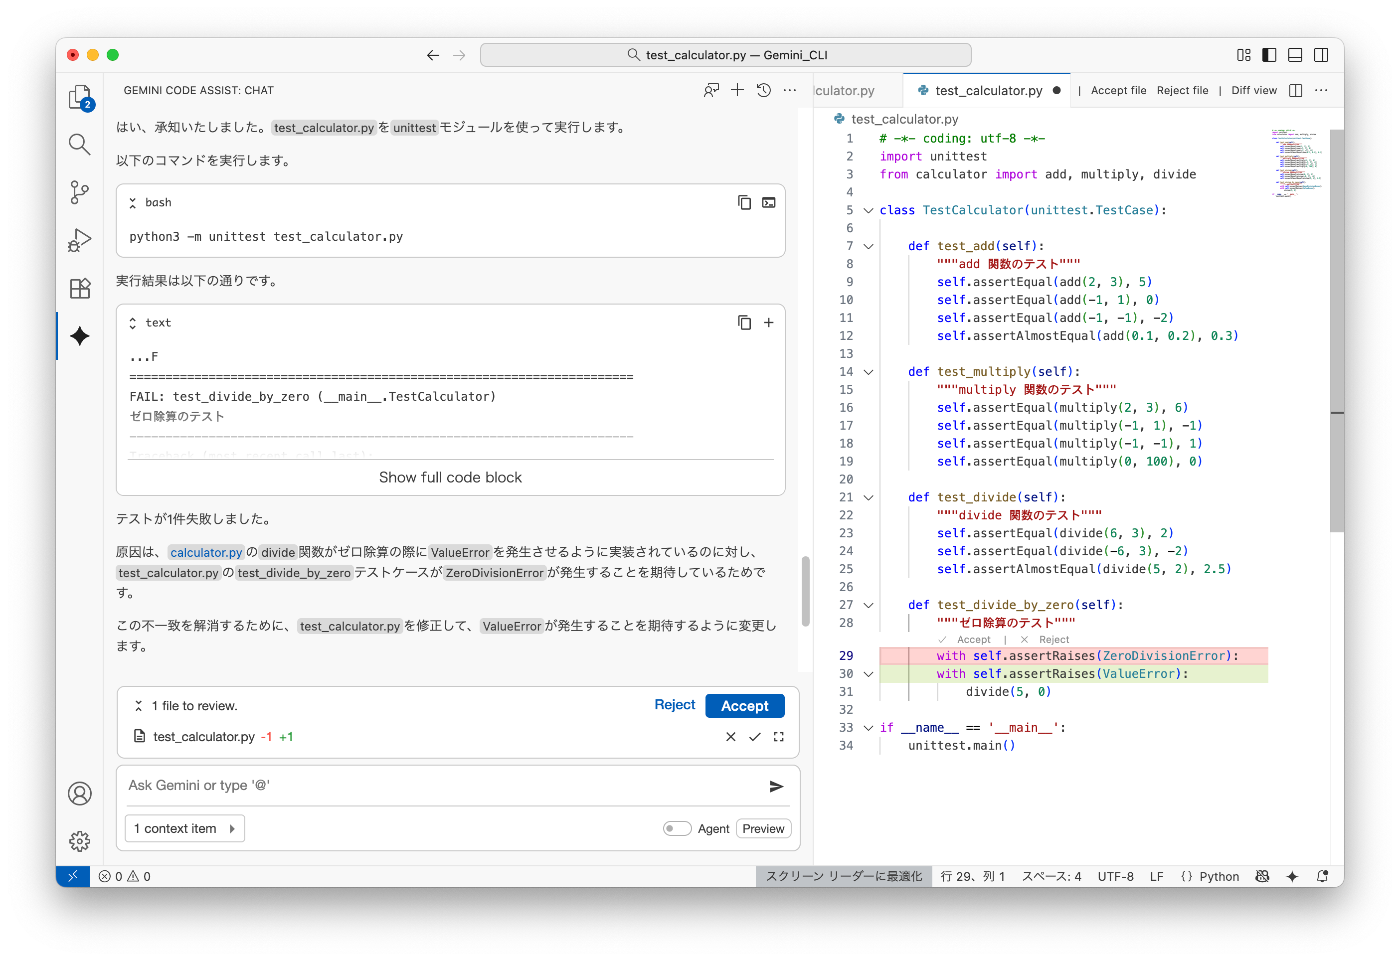1400x961 pixels.
Task: Expand the 1 context item dropdown
Action: pyautogui.click(x=185, y=828)
